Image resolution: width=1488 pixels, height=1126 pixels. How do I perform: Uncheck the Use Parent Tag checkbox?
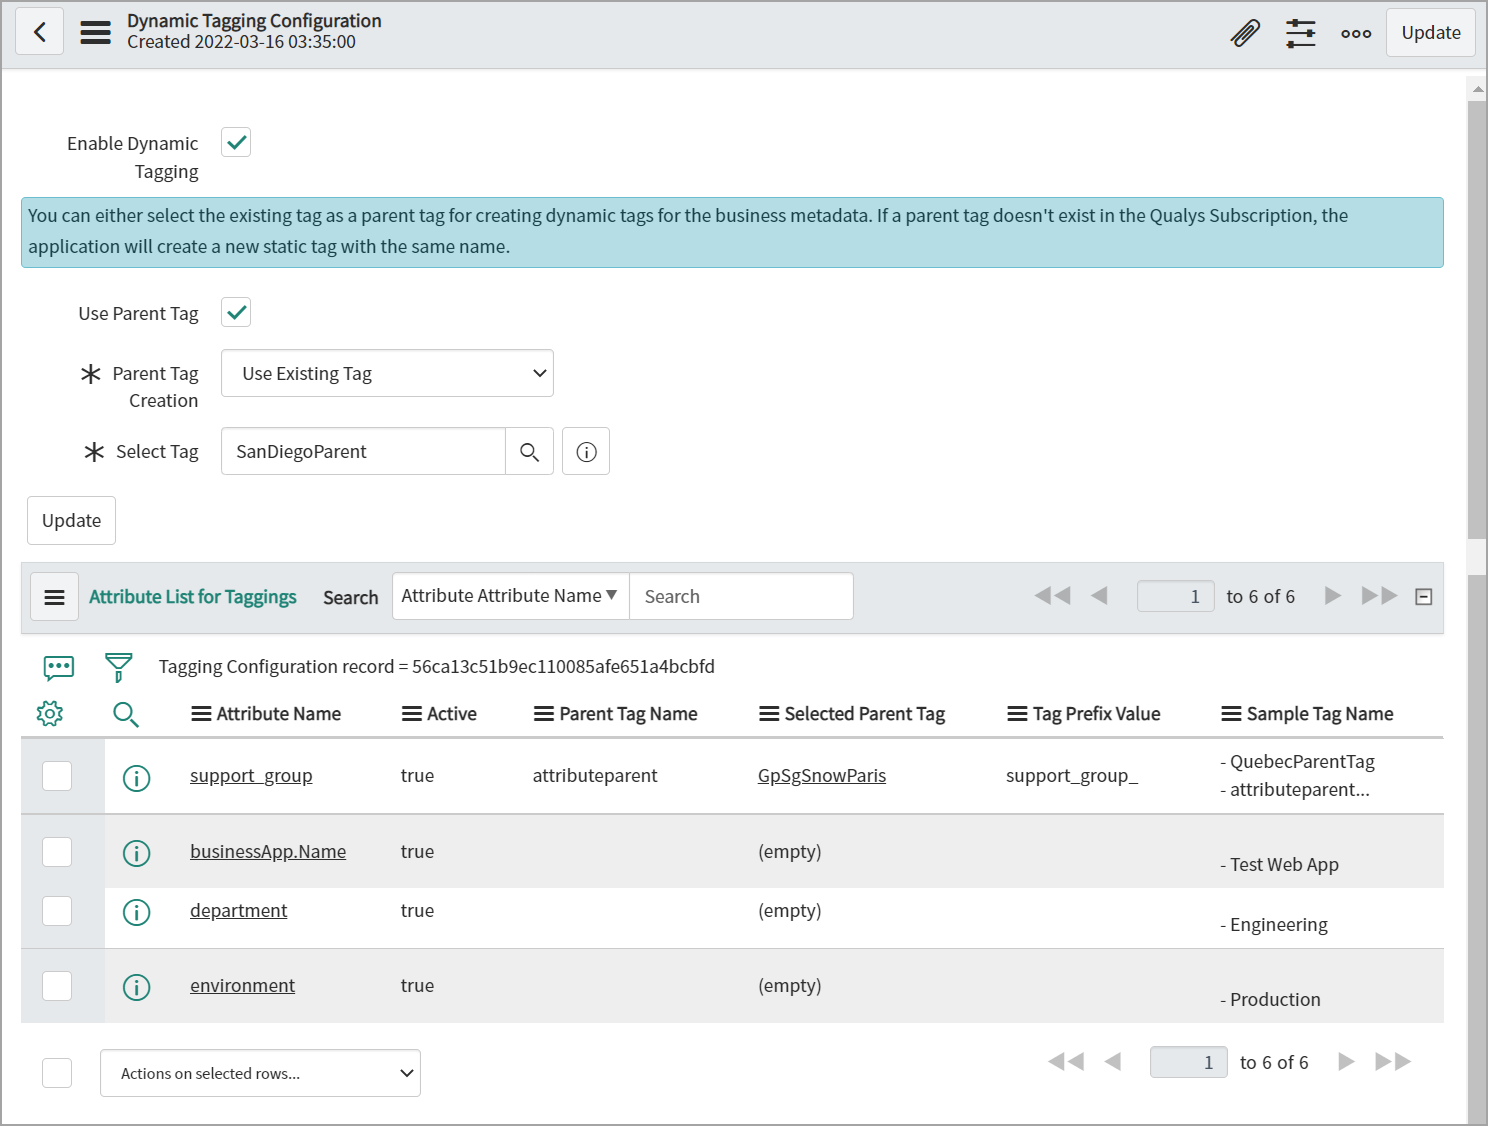click(x=236, y=313)
